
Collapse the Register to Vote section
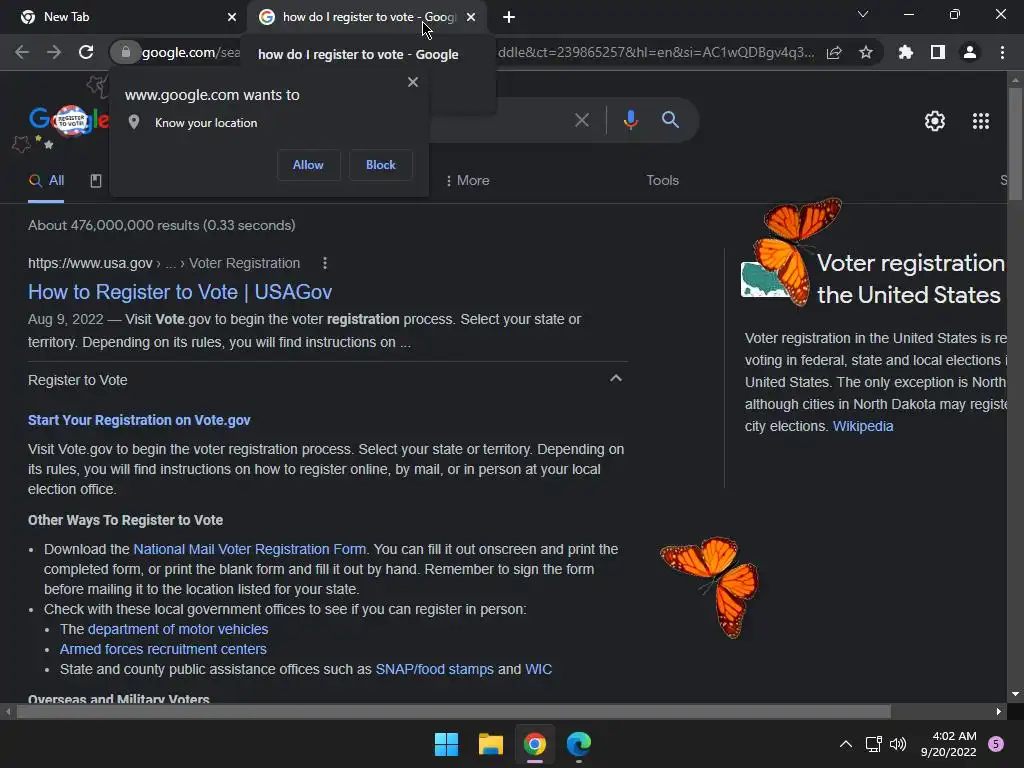(x=616, y=379)
